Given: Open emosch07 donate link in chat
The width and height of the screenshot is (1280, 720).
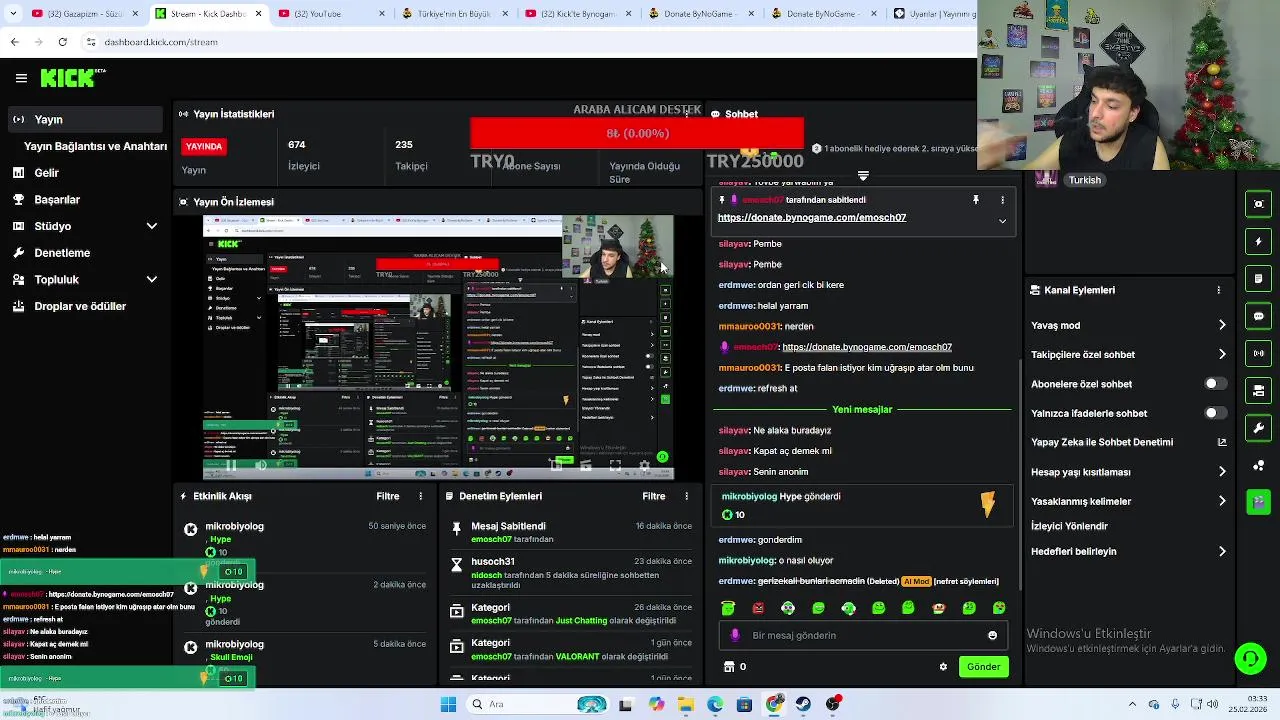Looking at the screenshot, I should pyautogui.click(x=867, y=347).
